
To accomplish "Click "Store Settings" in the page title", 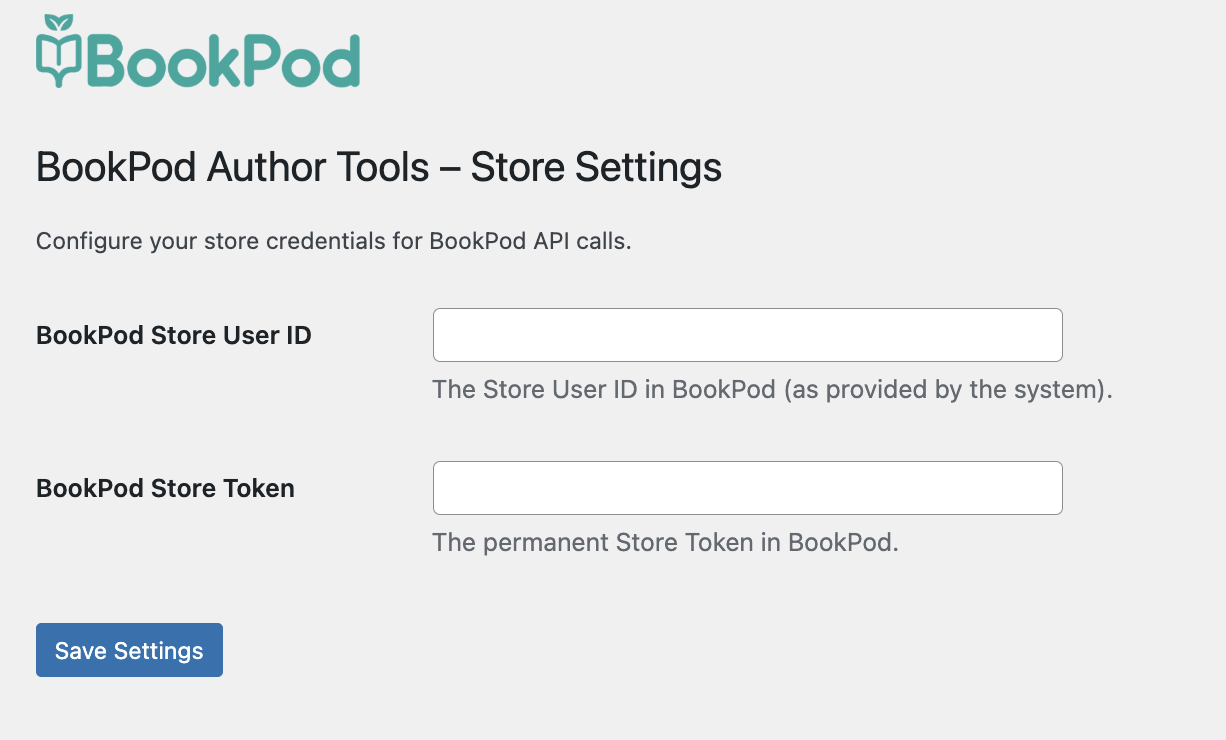I will click(596, 167).
